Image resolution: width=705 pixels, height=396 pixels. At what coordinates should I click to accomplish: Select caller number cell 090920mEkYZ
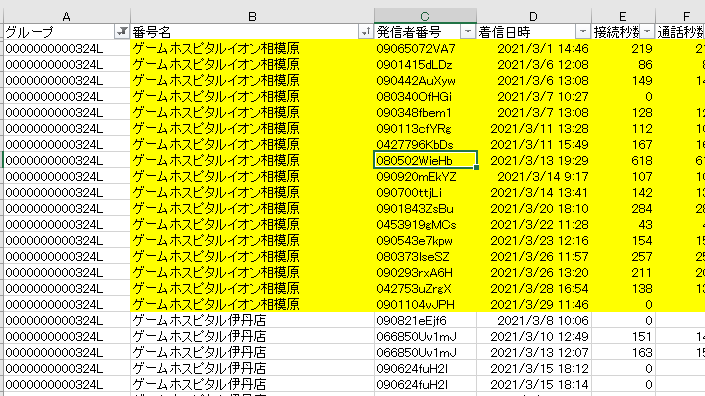click(425, 176)
